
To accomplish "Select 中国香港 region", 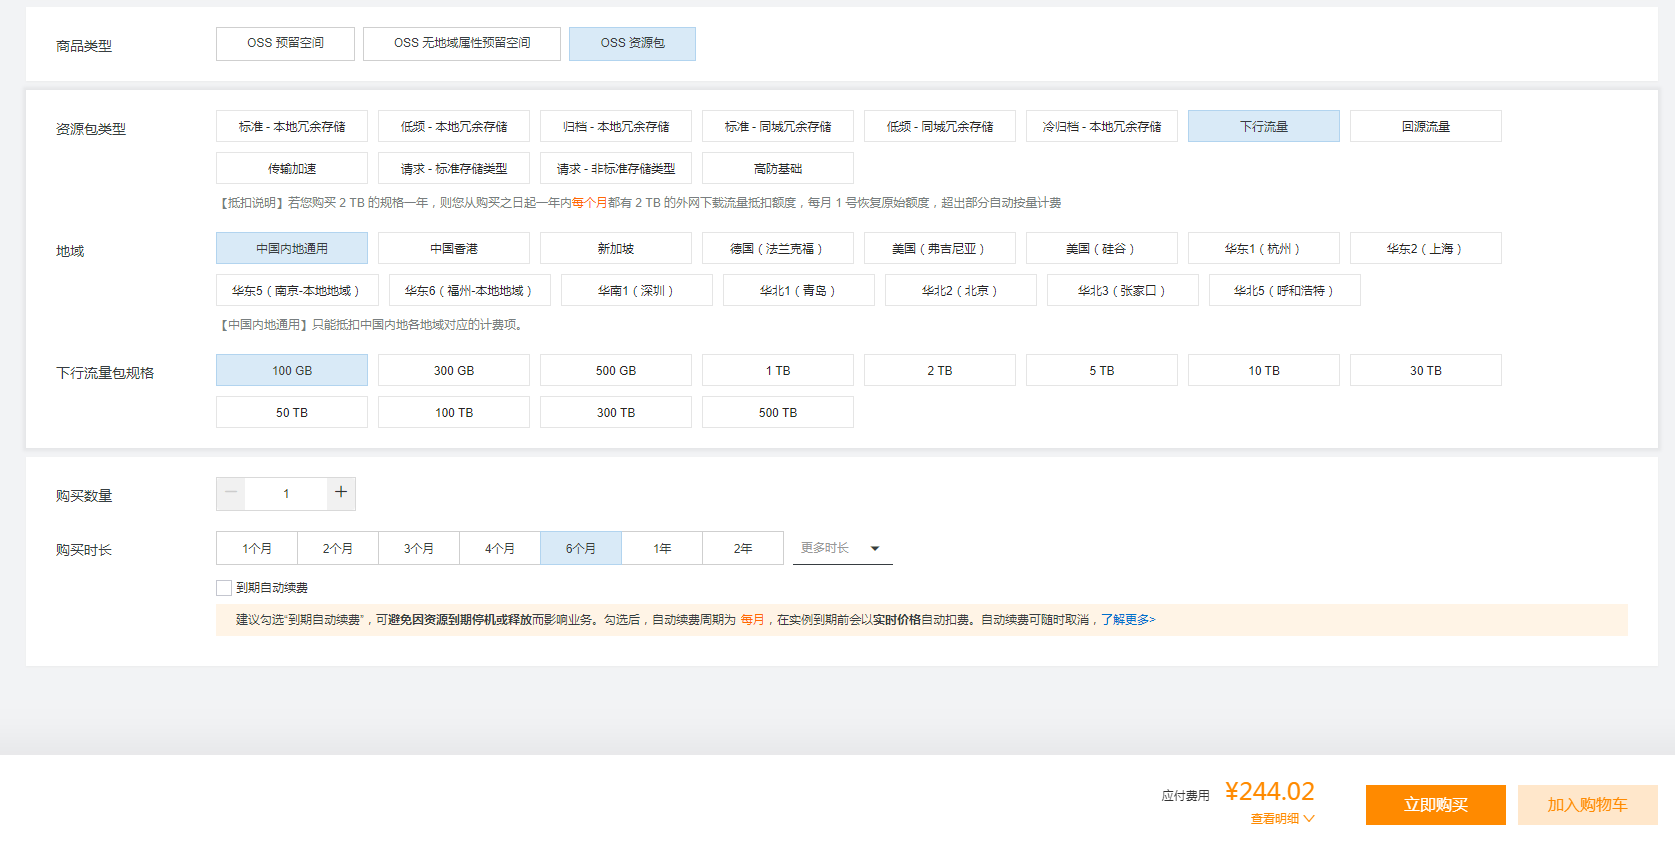I will (x=454, y=248).
